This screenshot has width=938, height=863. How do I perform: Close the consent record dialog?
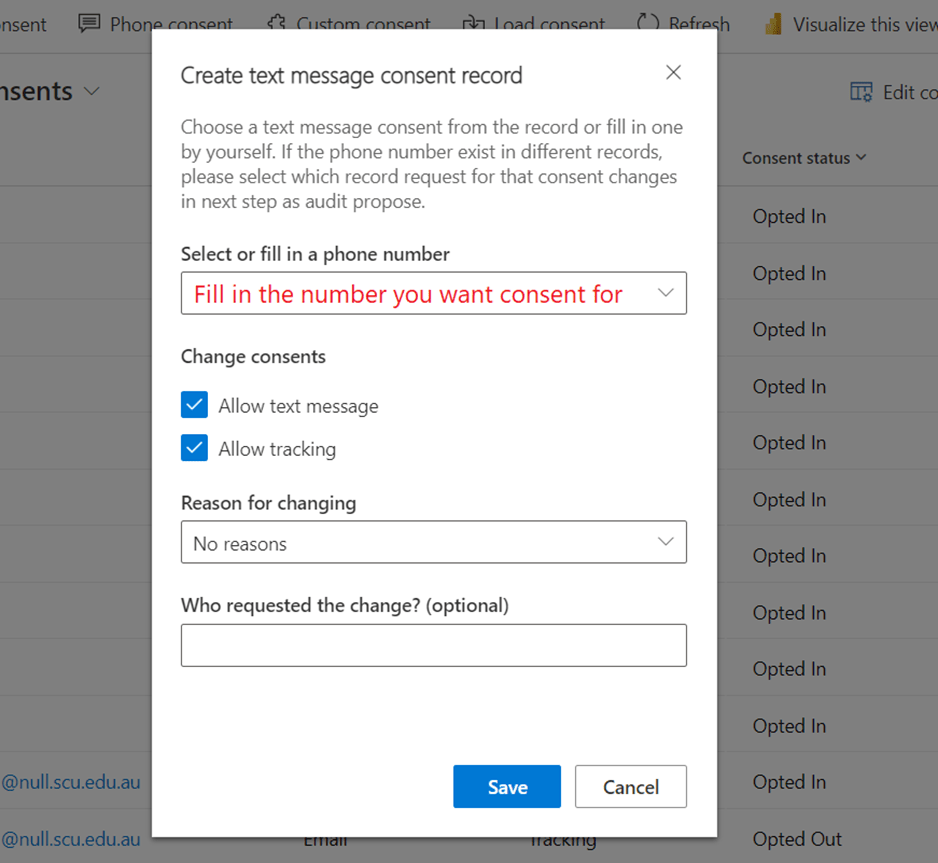coord(673,72)
